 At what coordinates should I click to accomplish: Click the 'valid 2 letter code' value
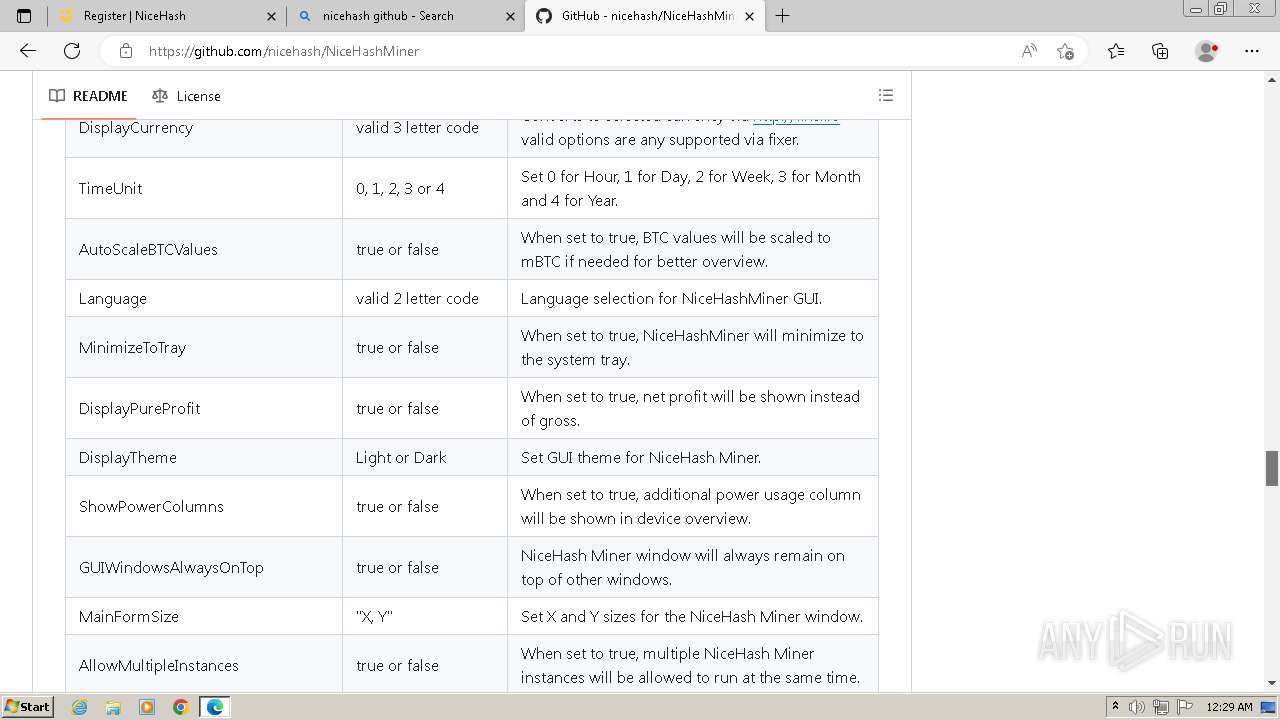point(417,298)
